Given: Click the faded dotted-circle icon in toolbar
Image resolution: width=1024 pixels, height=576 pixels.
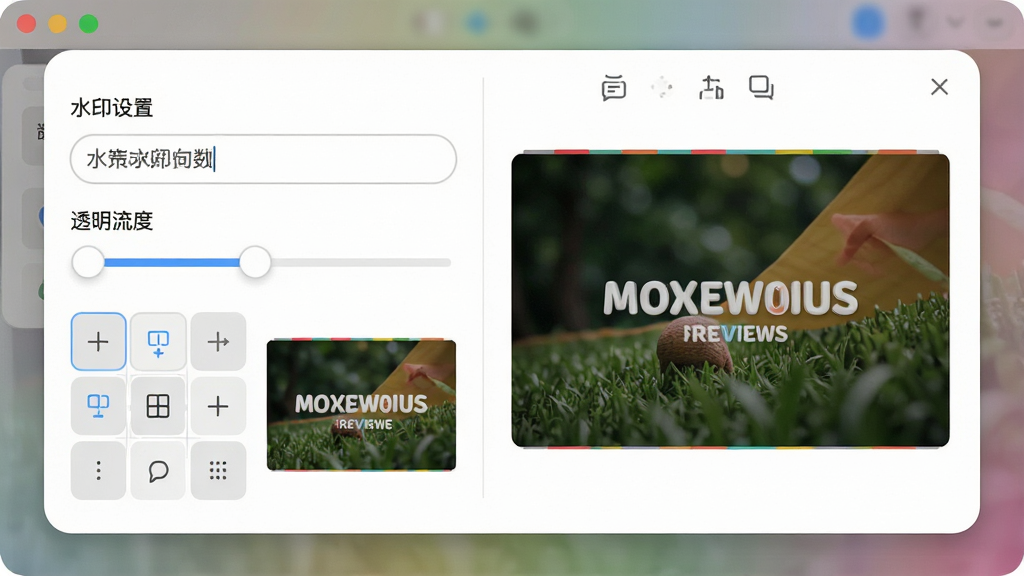Looking at the screenshot, I should click(662, 87).
